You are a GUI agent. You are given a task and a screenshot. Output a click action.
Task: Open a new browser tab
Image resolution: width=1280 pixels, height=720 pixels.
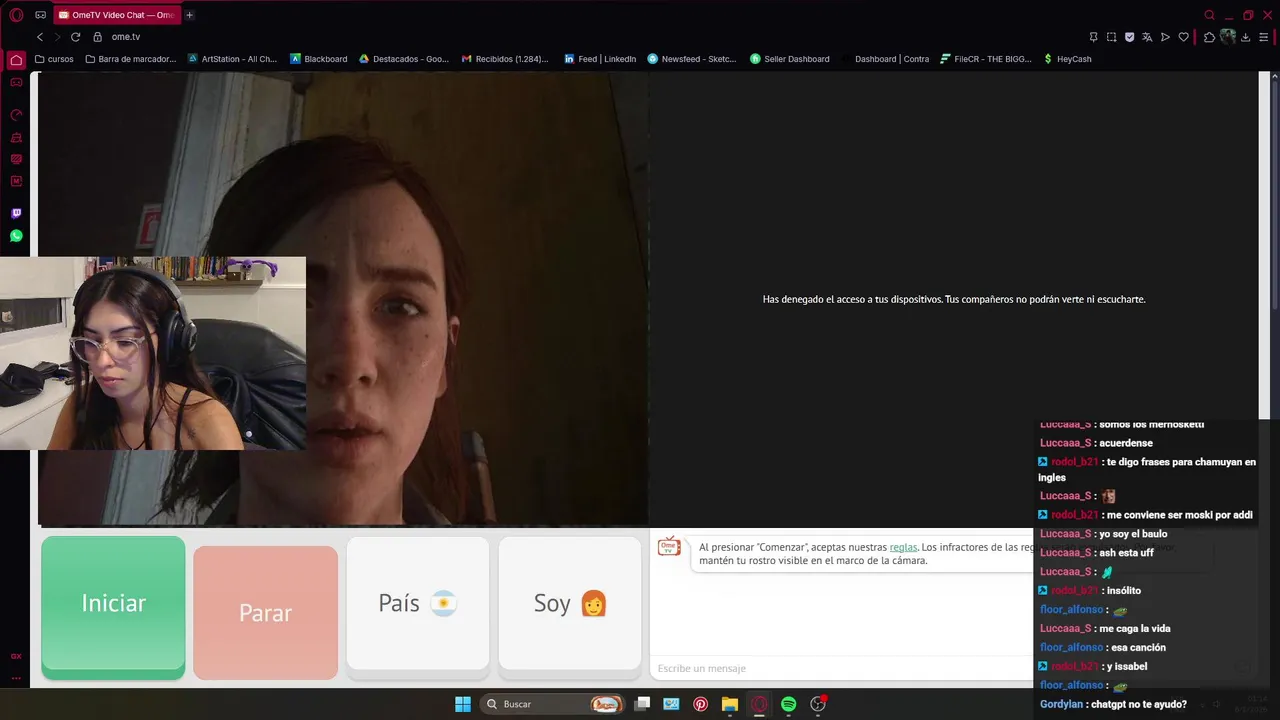click(189, 15)
